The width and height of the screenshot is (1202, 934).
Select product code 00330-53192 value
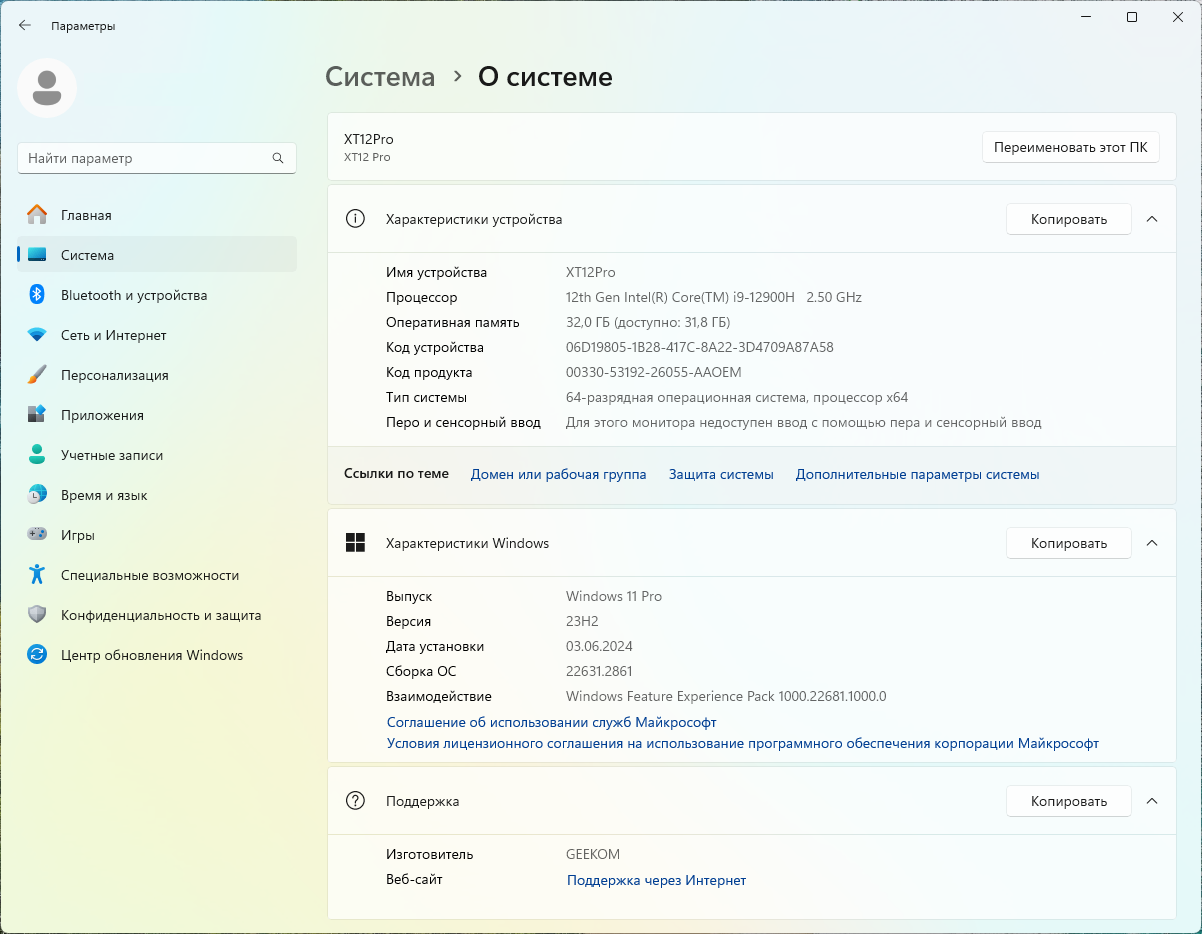[653, 372]
